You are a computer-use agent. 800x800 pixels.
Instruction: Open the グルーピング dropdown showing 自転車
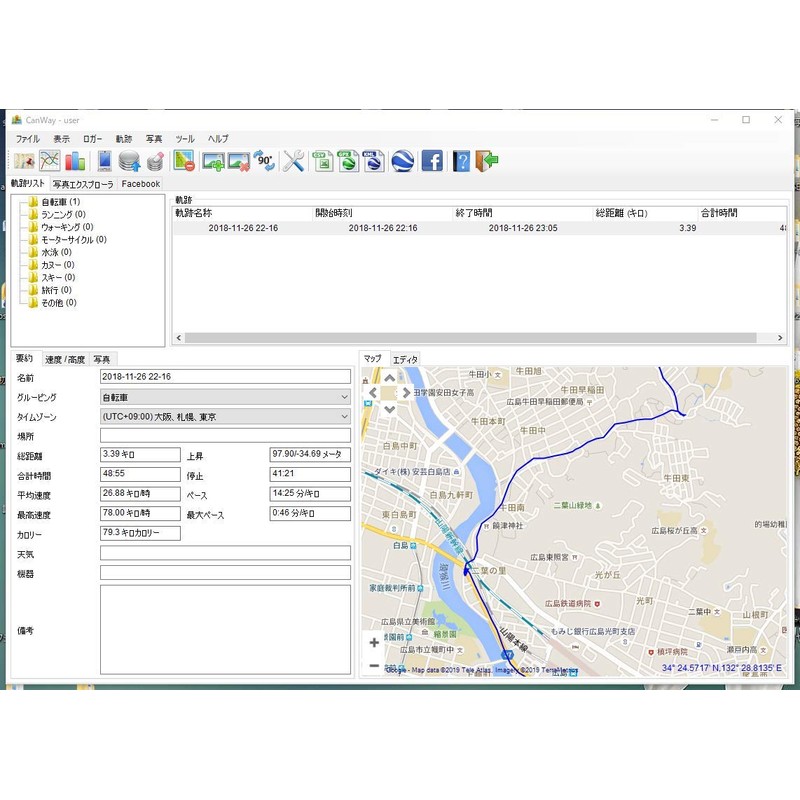pos(225,397)
